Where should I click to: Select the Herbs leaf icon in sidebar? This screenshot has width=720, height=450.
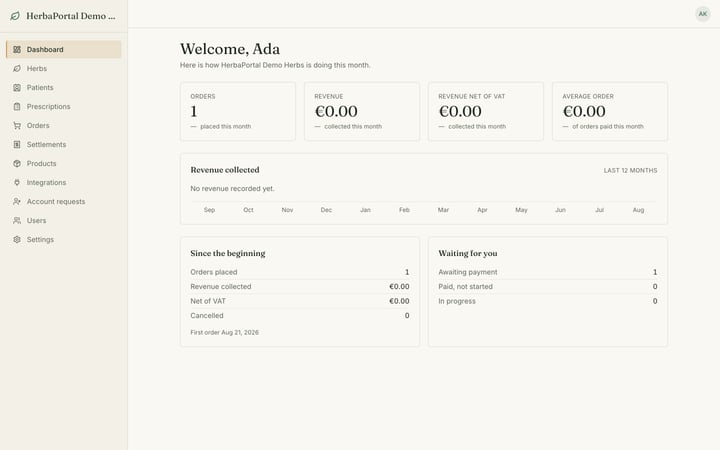(17, 68)
